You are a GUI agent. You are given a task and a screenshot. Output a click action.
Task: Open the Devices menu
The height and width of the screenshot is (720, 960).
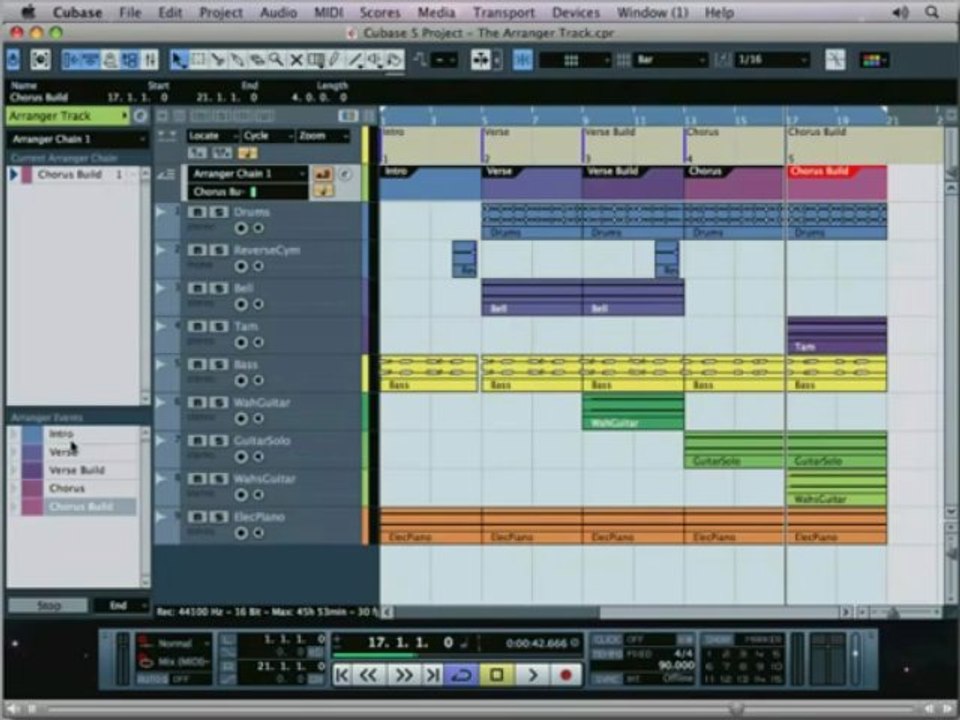[x=576, y=12]
